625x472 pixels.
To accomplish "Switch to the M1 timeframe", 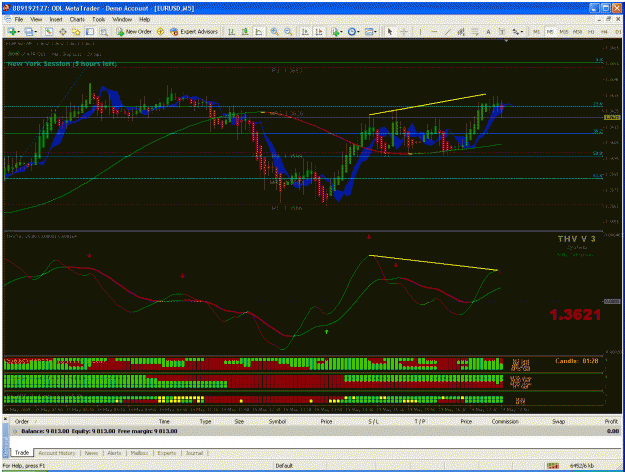I will (x=537, y=31).
